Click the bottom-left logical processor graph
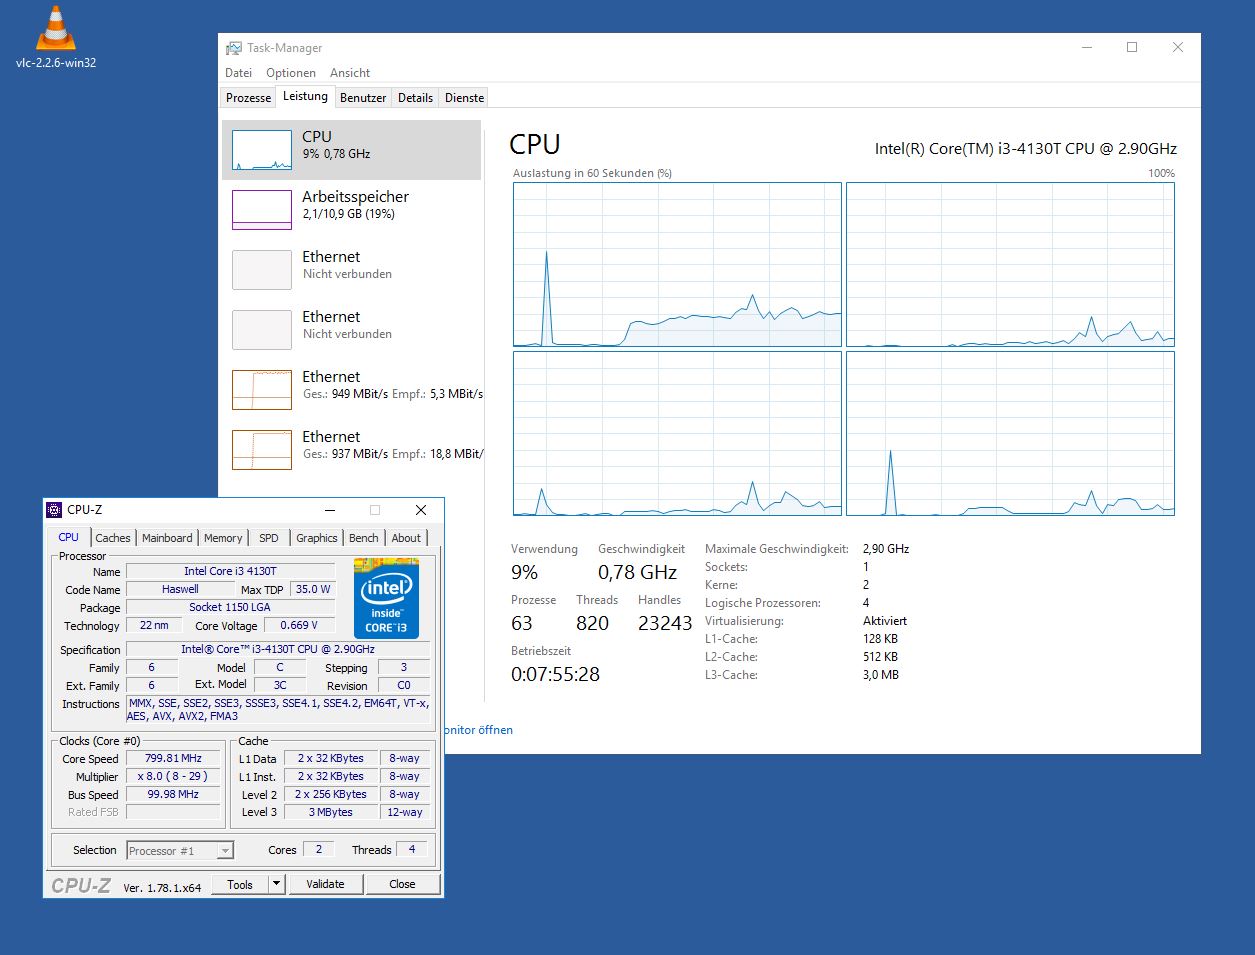1255x955 pixels. click(x=677, y=433)
